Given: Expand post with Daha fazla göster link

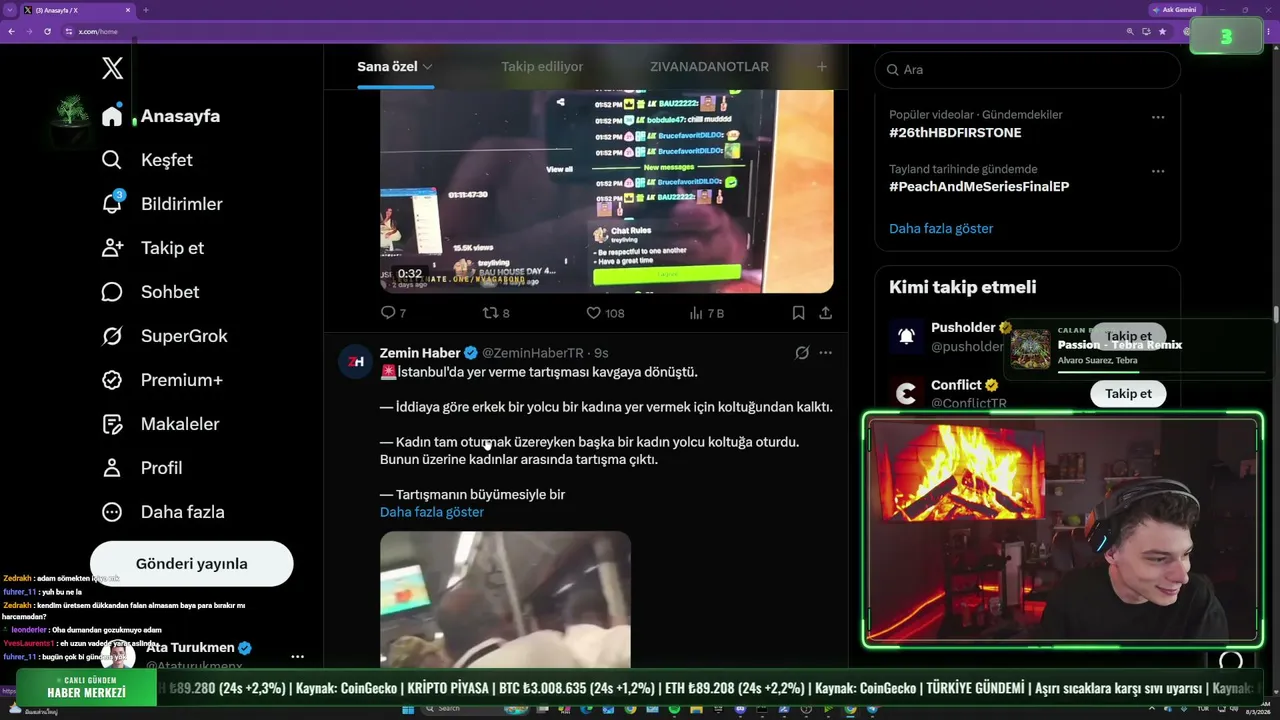Looking at the screenshot, I should click(432, 512).
